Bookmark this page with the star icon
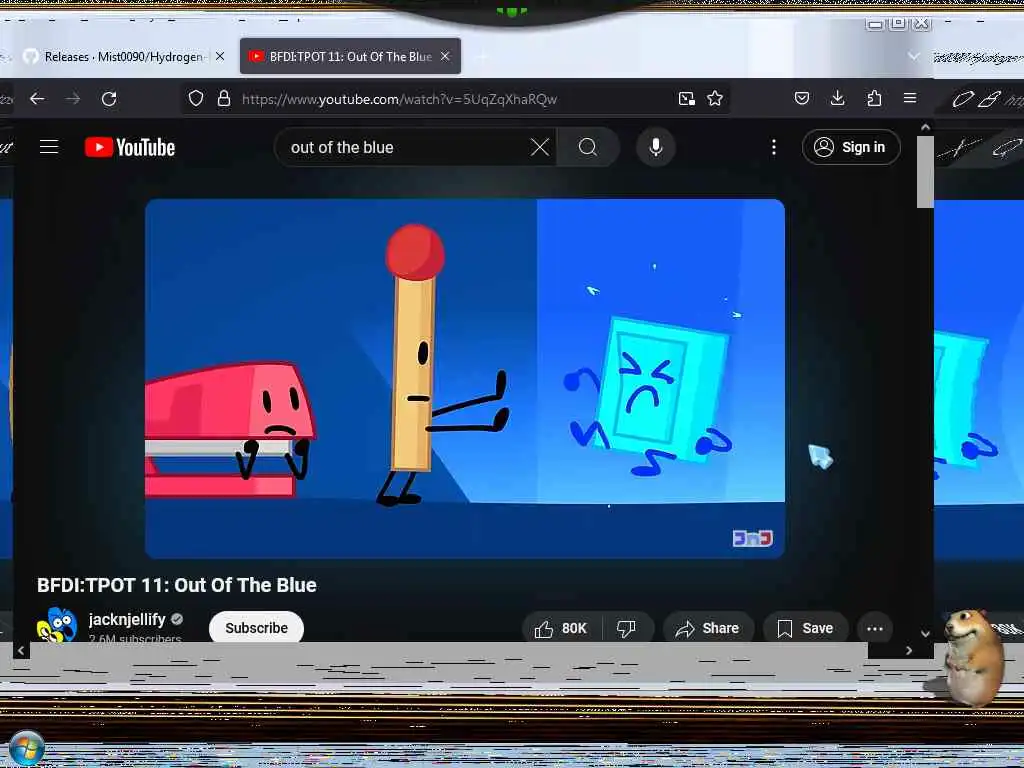This screenshot has width=1024, height=768. coord(715,99)
